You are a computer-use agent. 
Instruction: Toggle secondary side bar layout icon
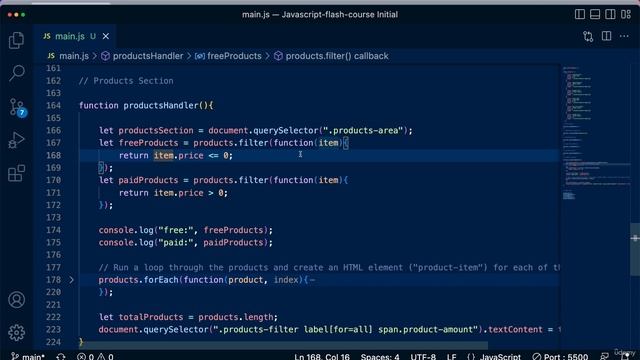(610, 14)
